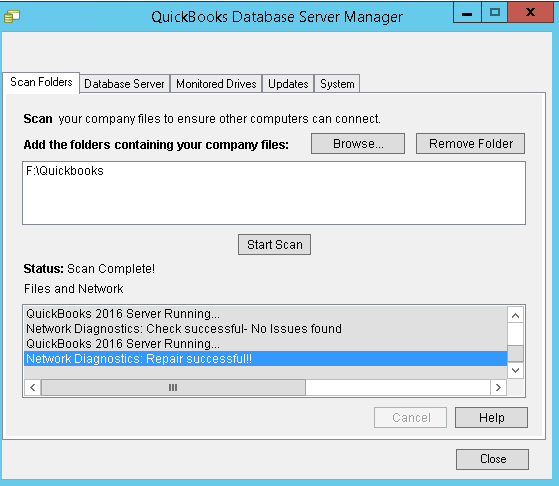Start scanning with the Start Scan button
Viewport: 559px width, 486px height.
coord(275,245)
